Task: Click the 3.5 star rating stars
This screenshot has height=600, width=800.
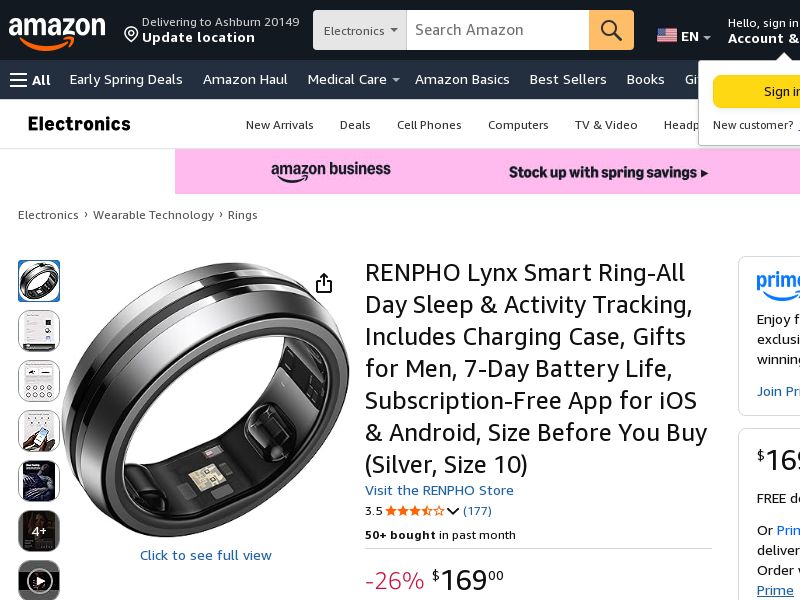Action: pos(413,511)
